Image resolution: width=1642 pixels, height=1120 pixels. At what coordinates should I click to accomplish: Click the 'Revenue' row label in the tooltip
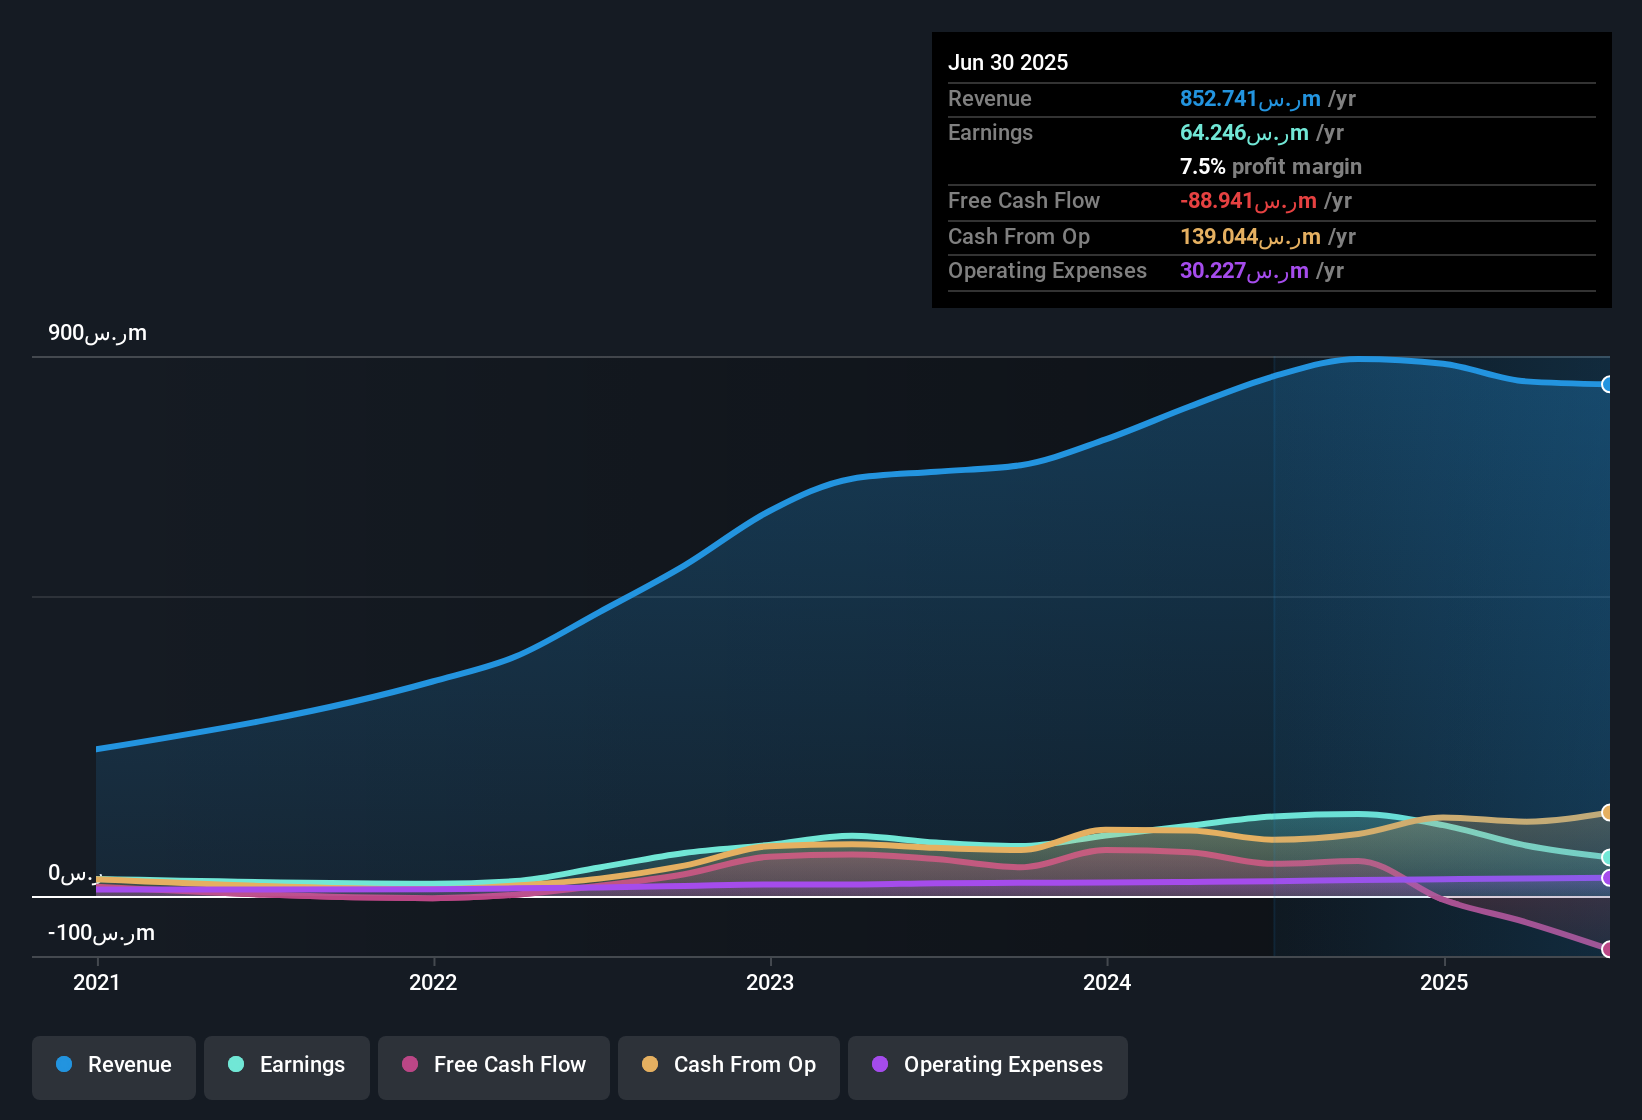pyautogui.click(x=990, y=99)
